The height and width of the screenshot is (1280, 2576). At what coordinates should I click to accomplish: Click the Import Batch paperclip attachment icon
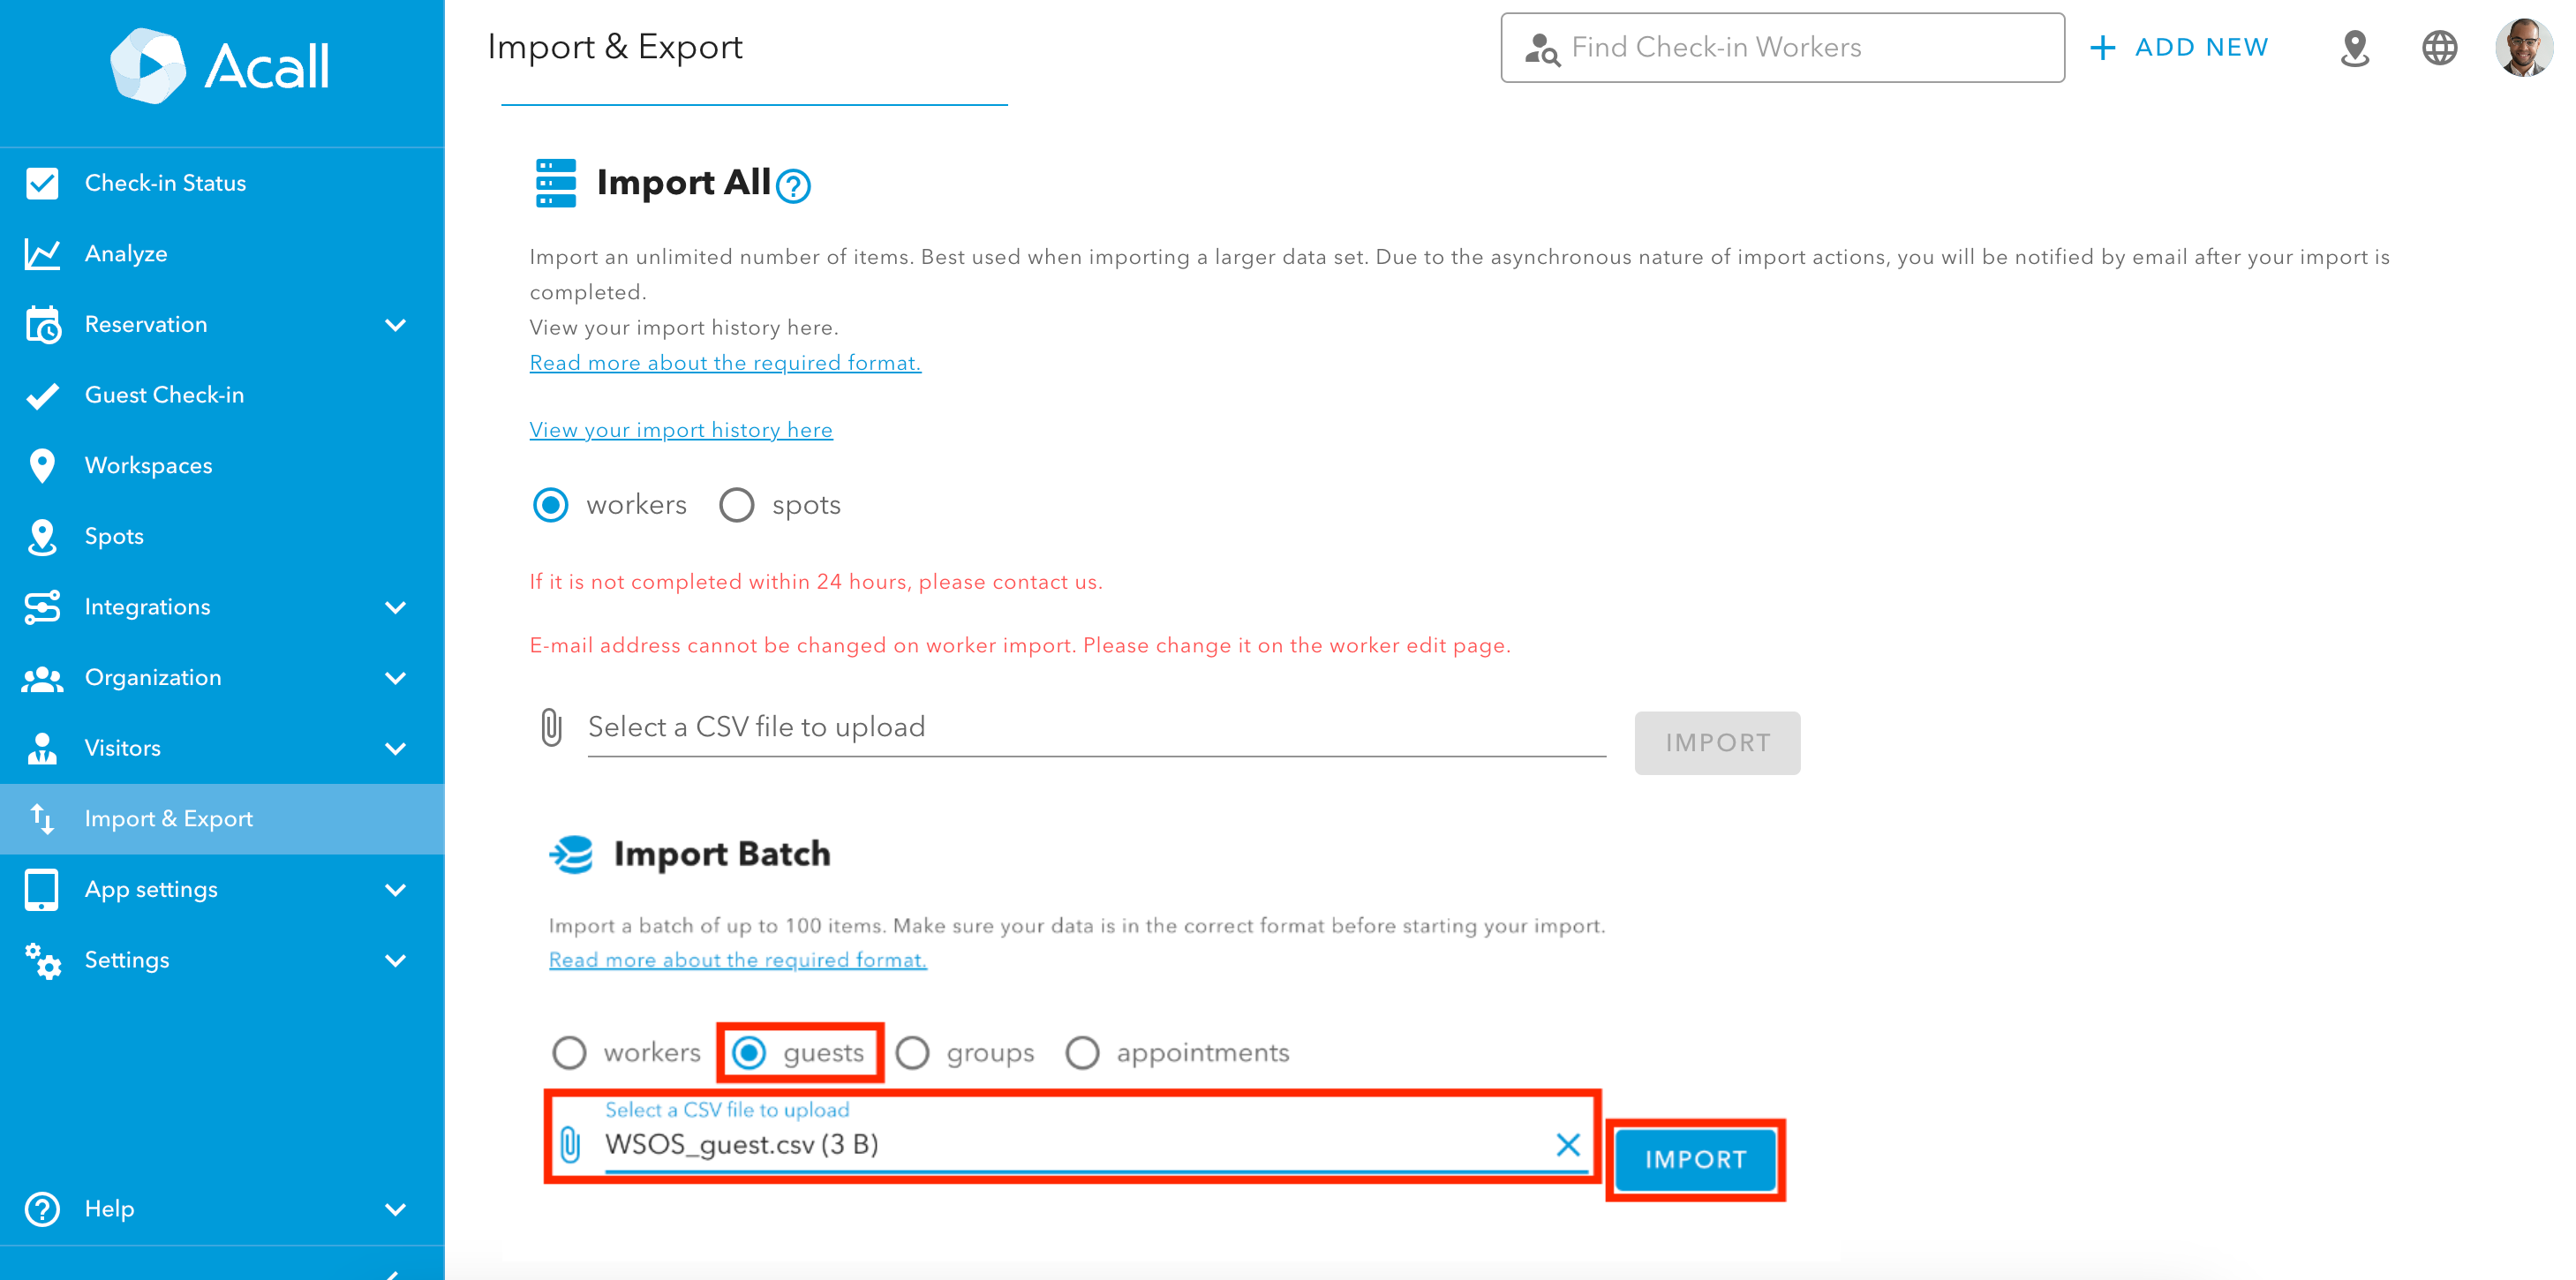click(570, 1144)
